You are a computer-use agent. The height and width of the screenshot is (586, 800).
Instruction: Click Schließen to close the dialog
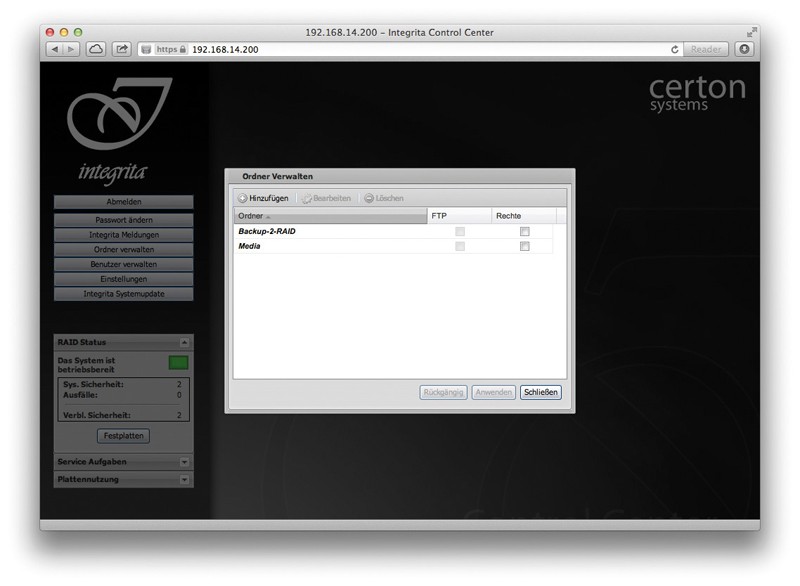(x=541, y=392)
